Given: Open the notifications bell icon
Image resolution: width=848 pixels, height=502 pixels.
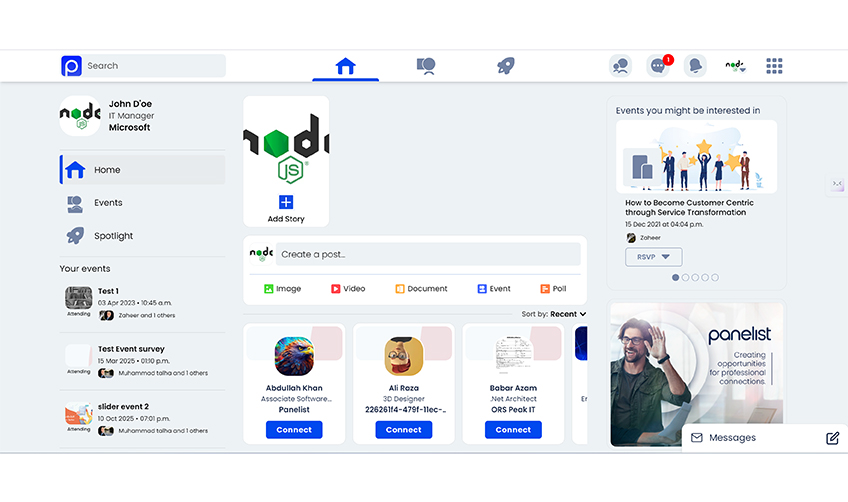Looking at the screenshot, I should pos(695,66).
